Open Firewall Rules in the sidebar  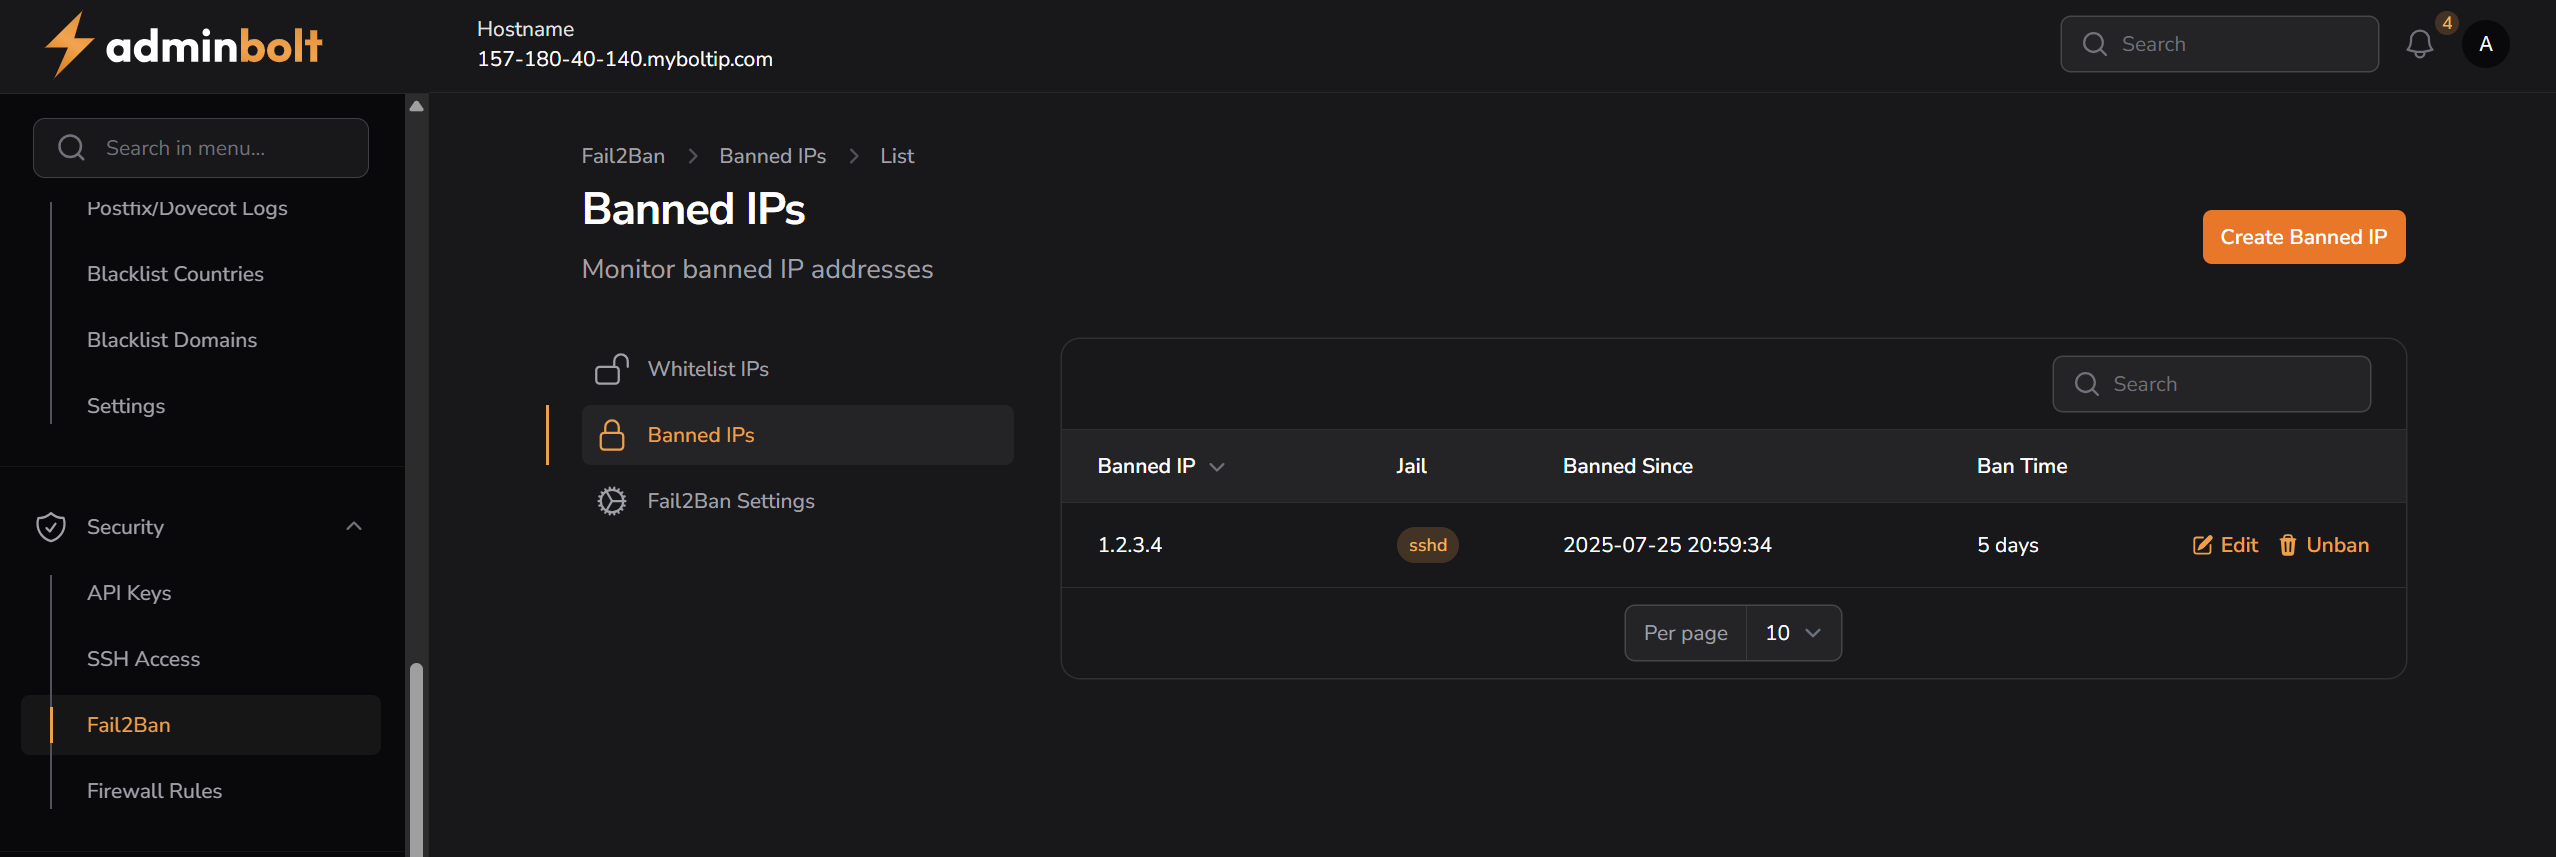pos(154,791)
